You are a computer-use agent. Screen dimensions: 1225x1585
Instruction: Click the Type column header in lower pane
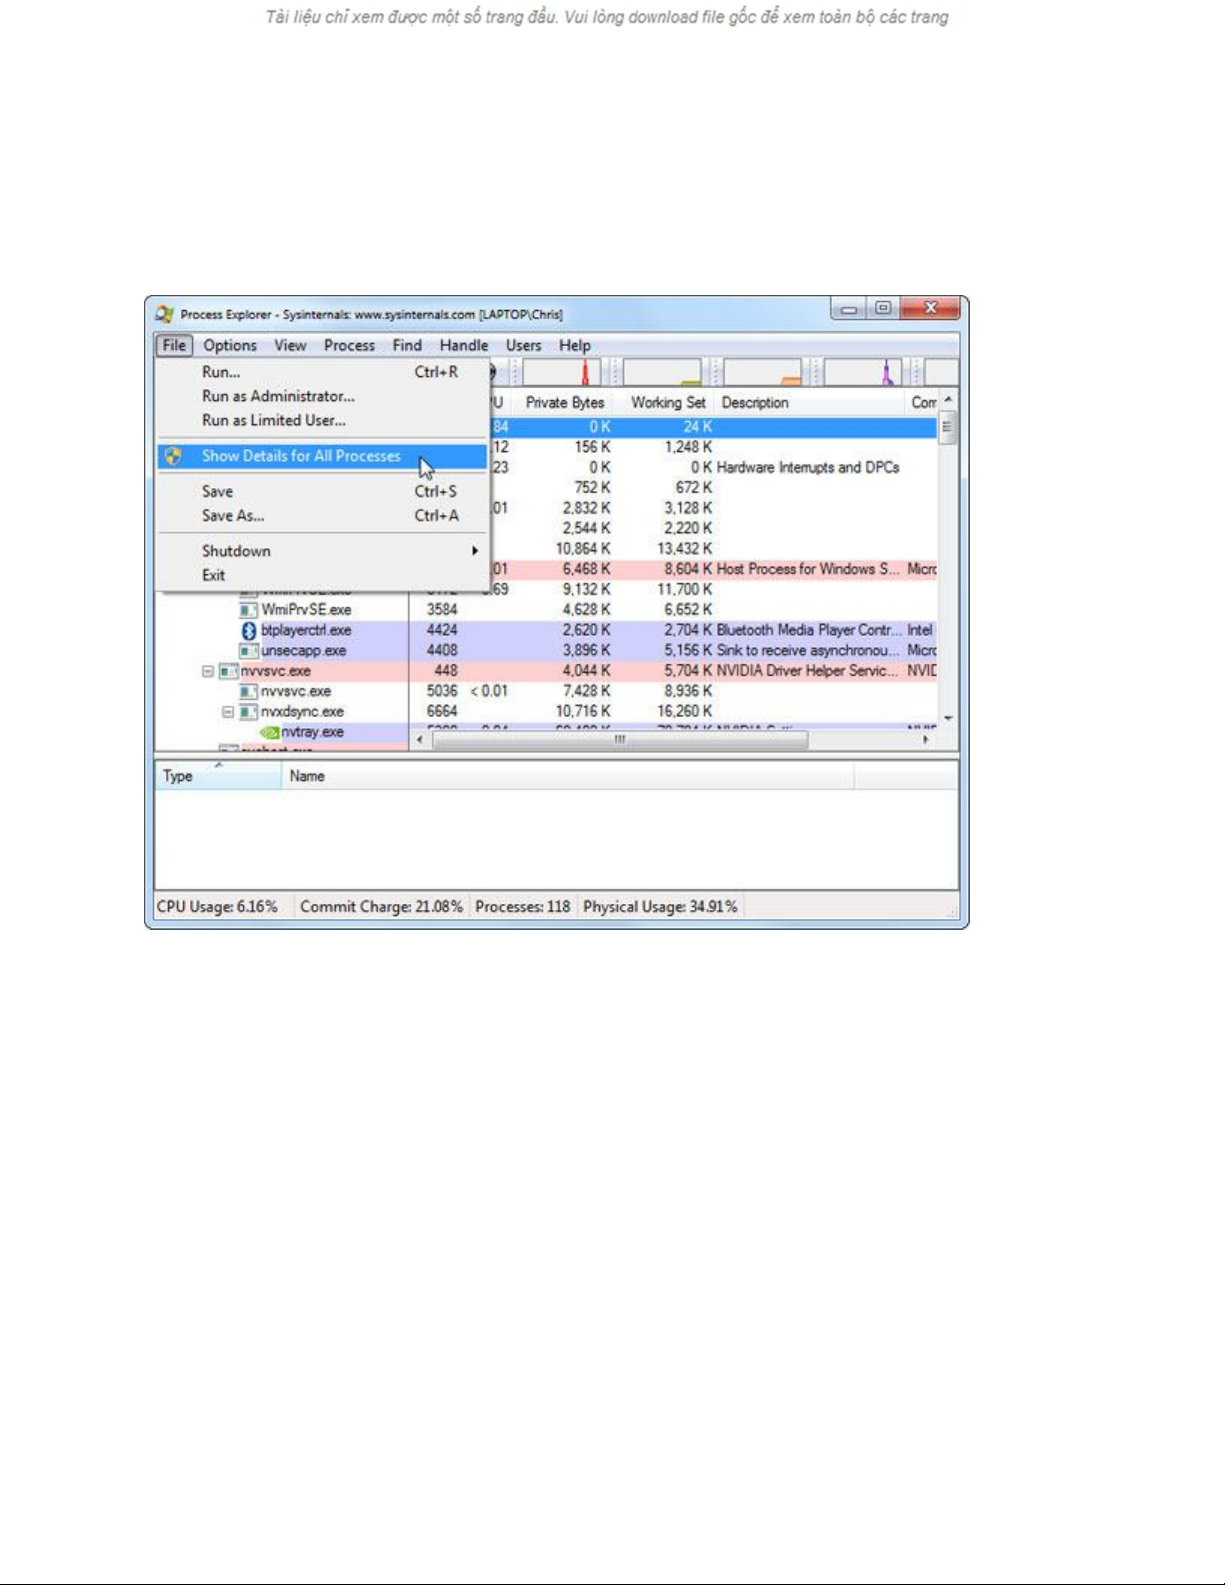(178, 776)
